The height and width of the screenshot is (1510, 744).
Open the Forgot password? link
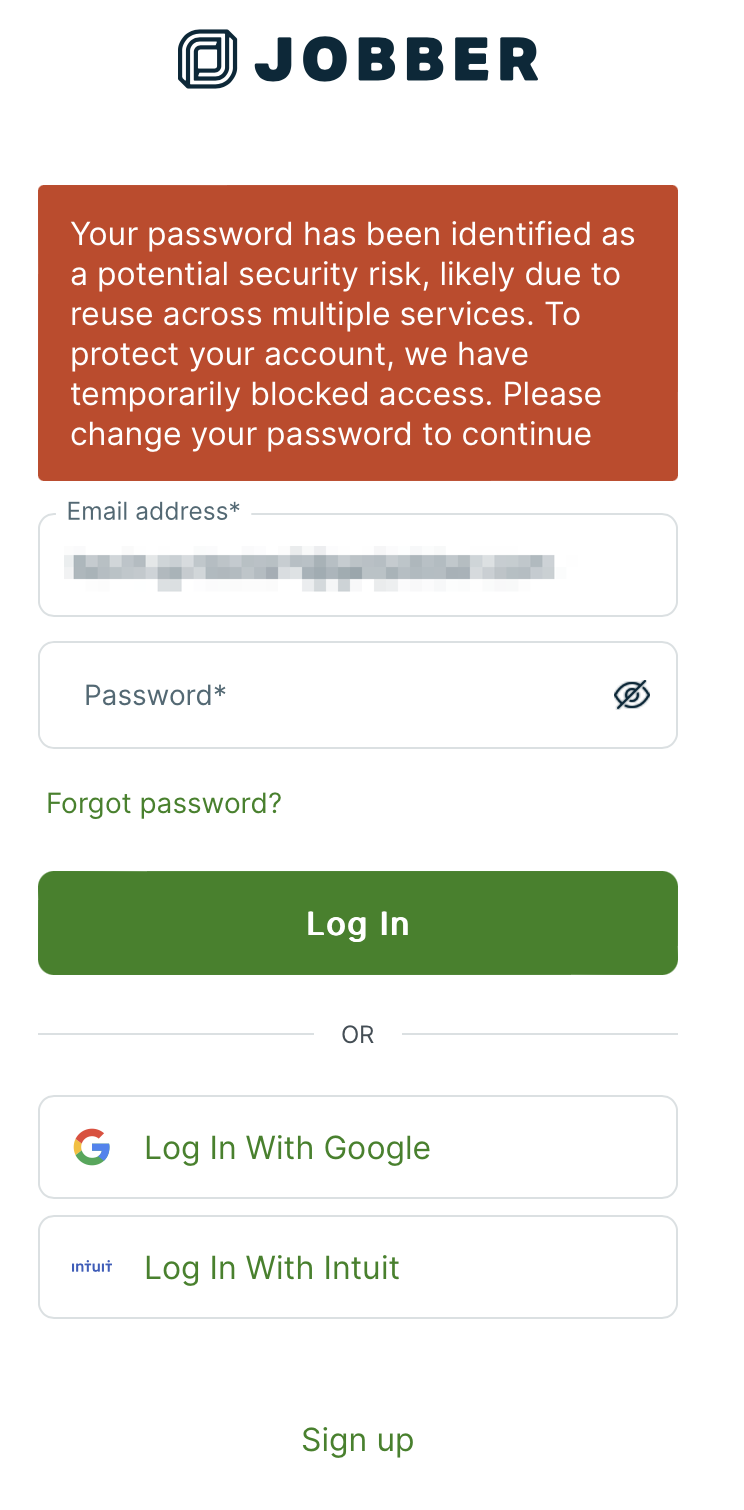(x=164, y=803)
